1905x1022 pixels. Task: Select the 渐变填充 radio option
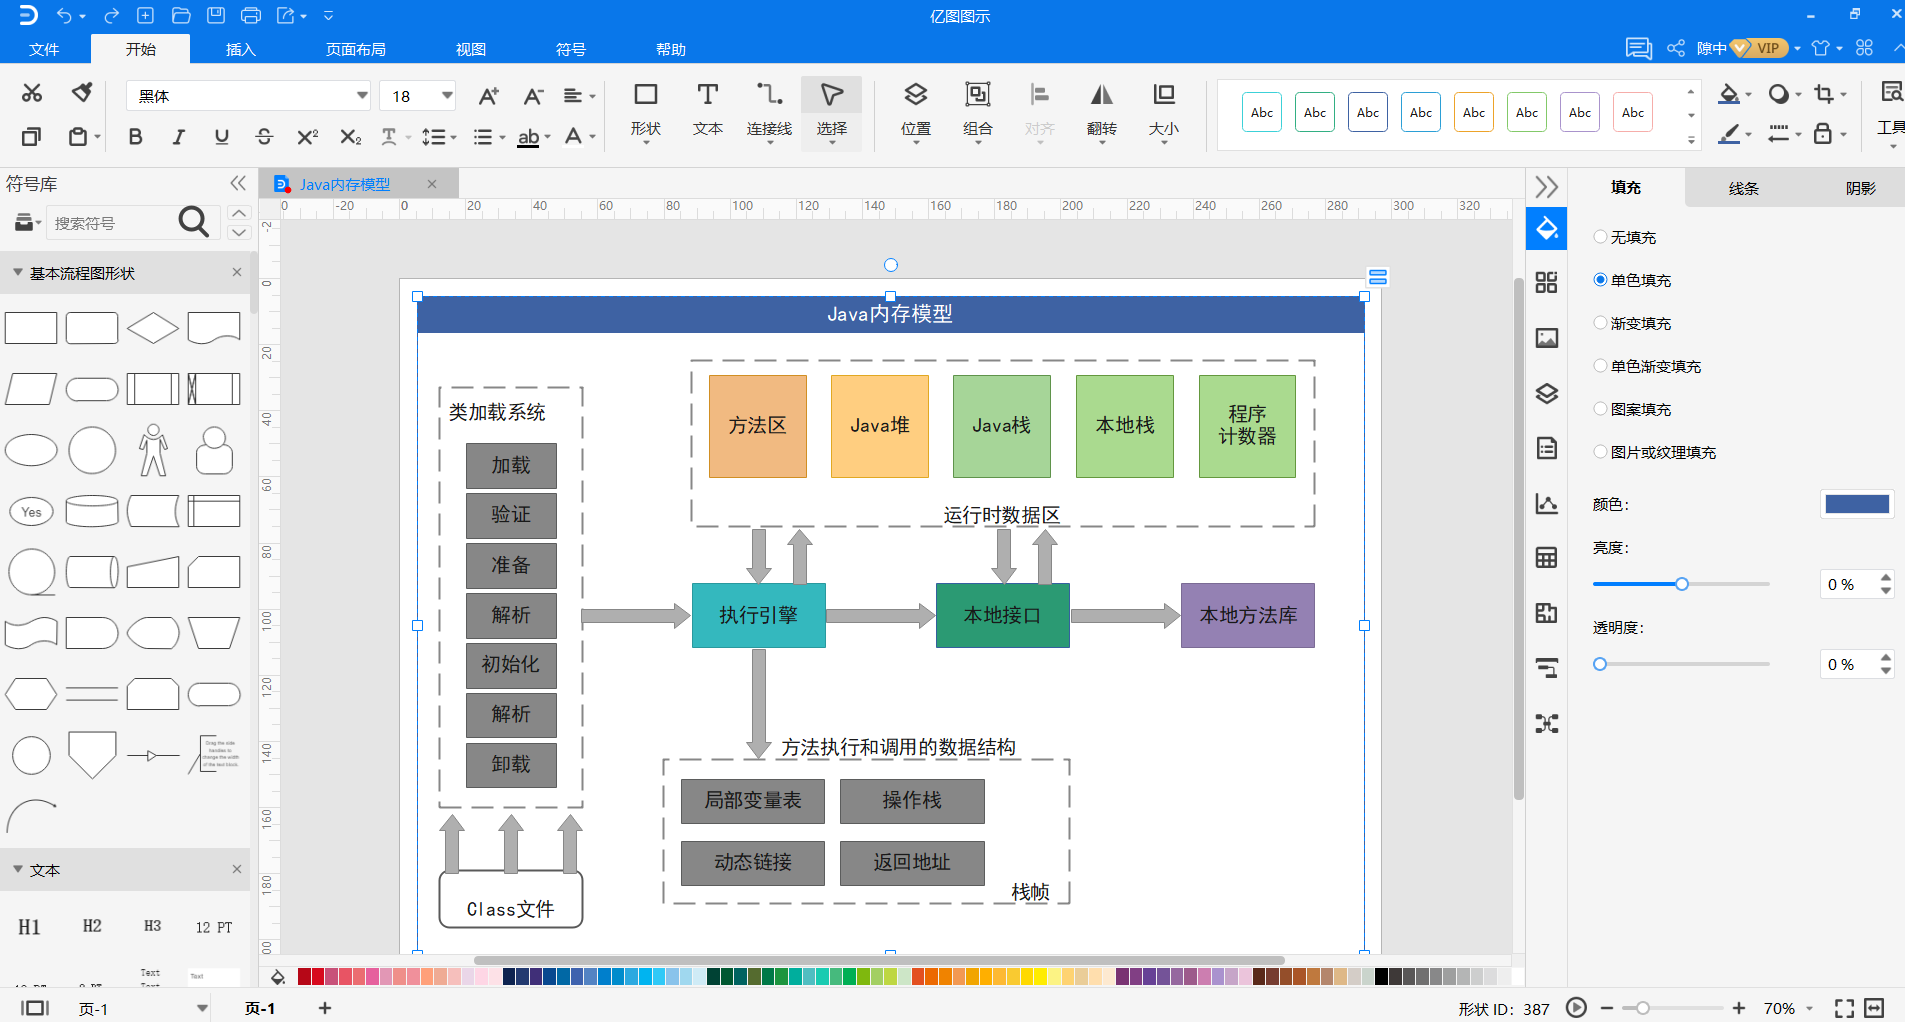coord(1600,323)
